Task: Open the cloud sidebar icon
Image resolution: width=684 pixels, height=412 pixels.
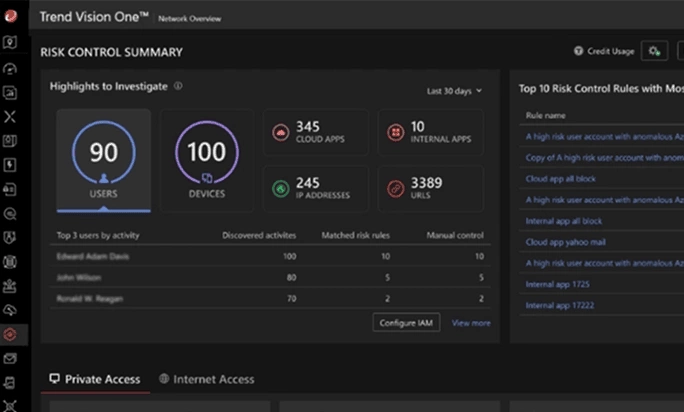Action: click(x=10, y=310)
